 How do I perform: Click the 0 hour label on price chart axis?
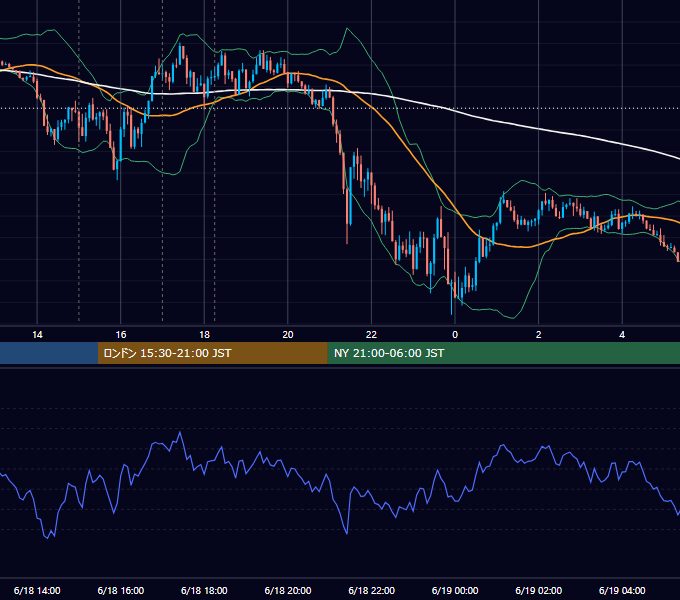(455, 335)
